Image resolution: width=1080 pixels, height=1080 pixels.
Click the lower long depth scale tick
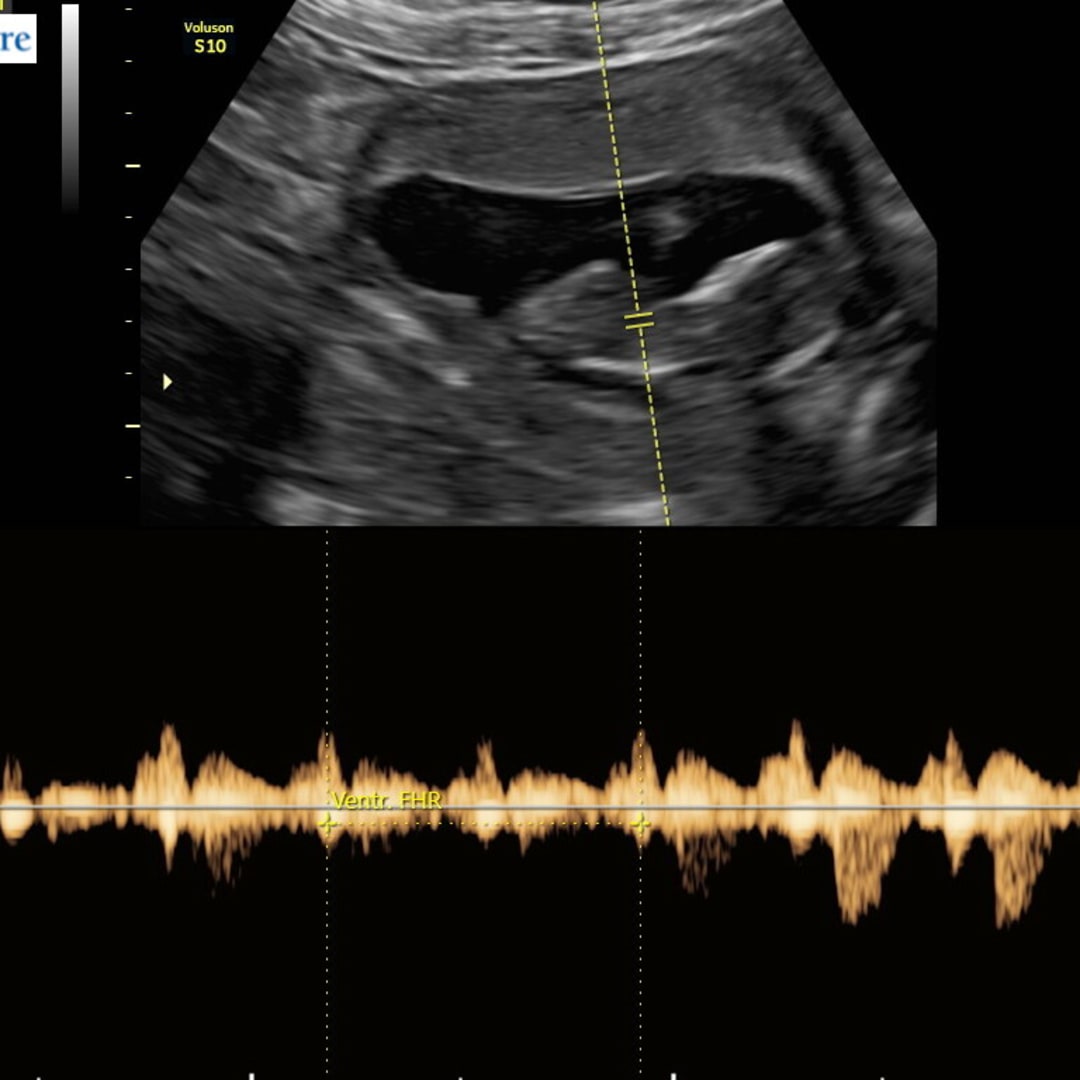point(132,426)
